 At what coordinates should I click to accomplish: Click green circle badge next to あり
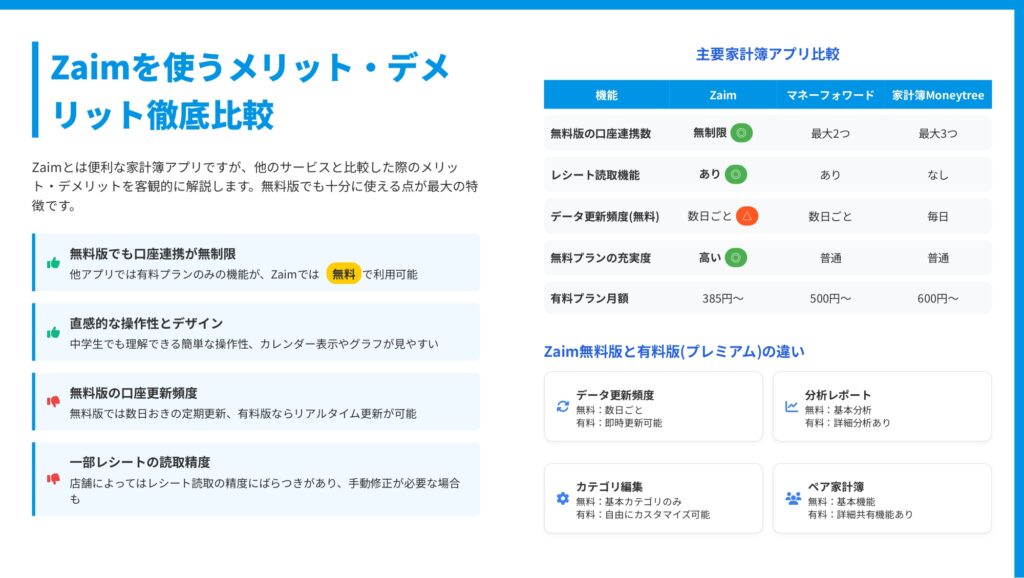pos(736,174)
